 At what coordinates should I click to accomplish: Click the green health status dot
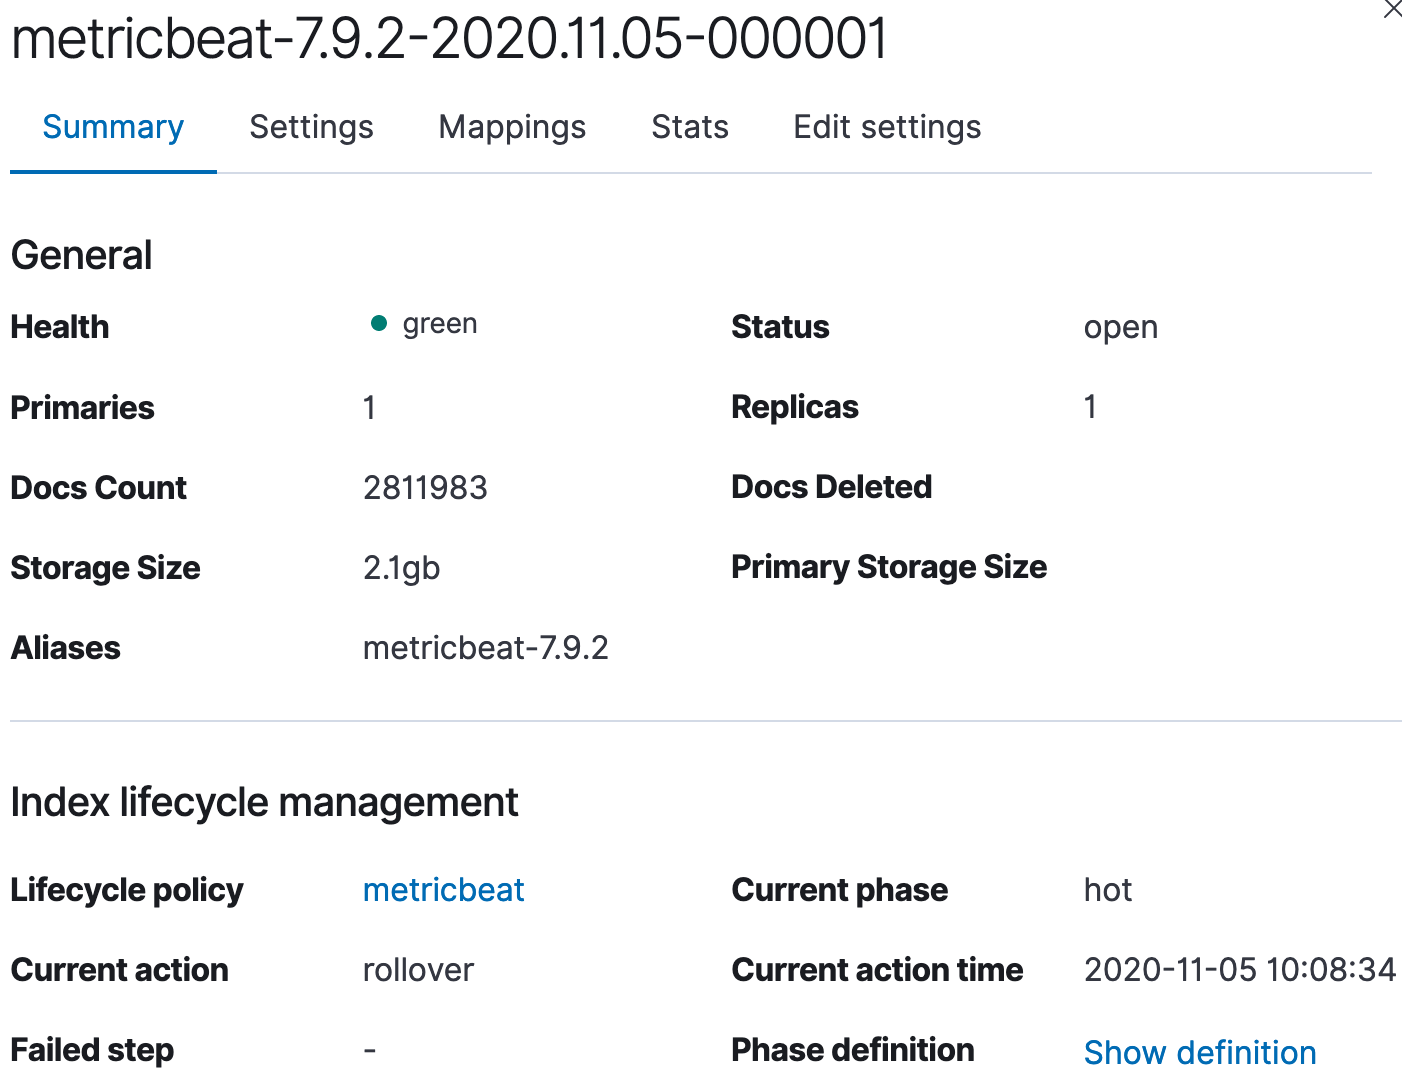[379, 323]
